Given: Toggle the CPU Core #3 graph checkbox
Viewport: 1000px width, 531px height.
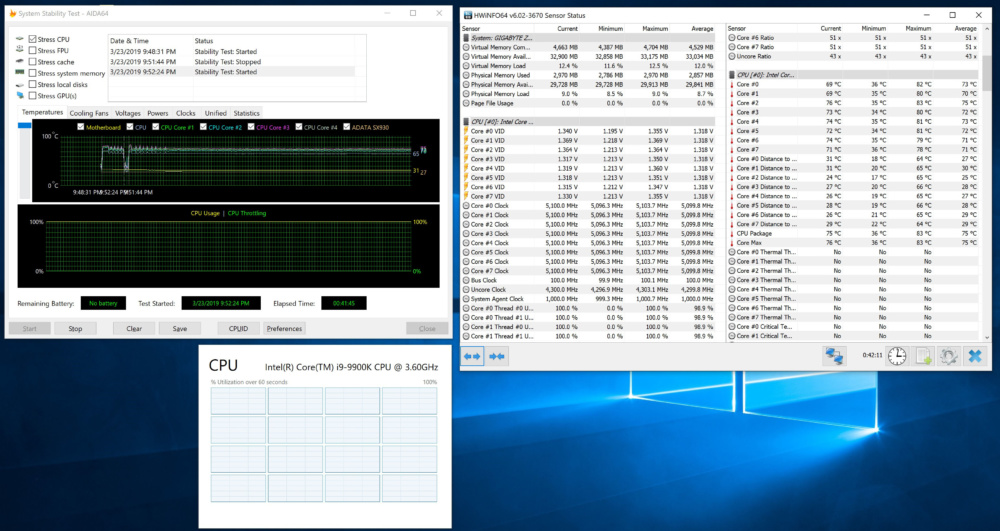Looking at the screenshot, I should click(x=251, y=127).
